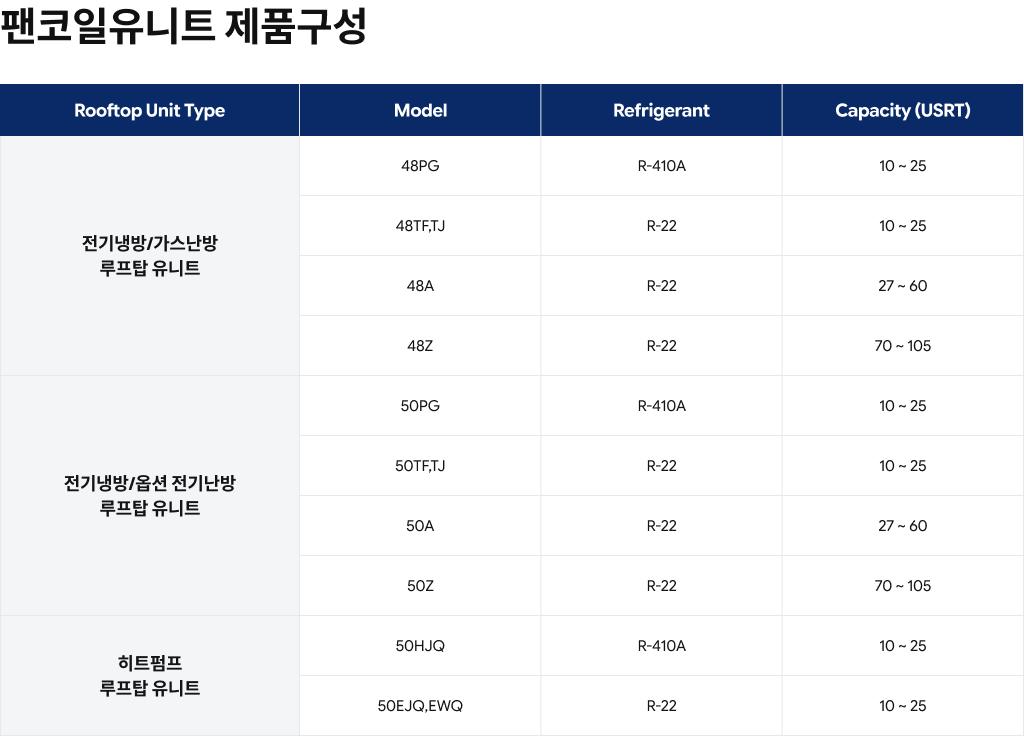1024x736 pixels.
Task: Click R-22 refrigerant in 48TF,TJ row
Action: pyautogui.click(x=661, y=226)
